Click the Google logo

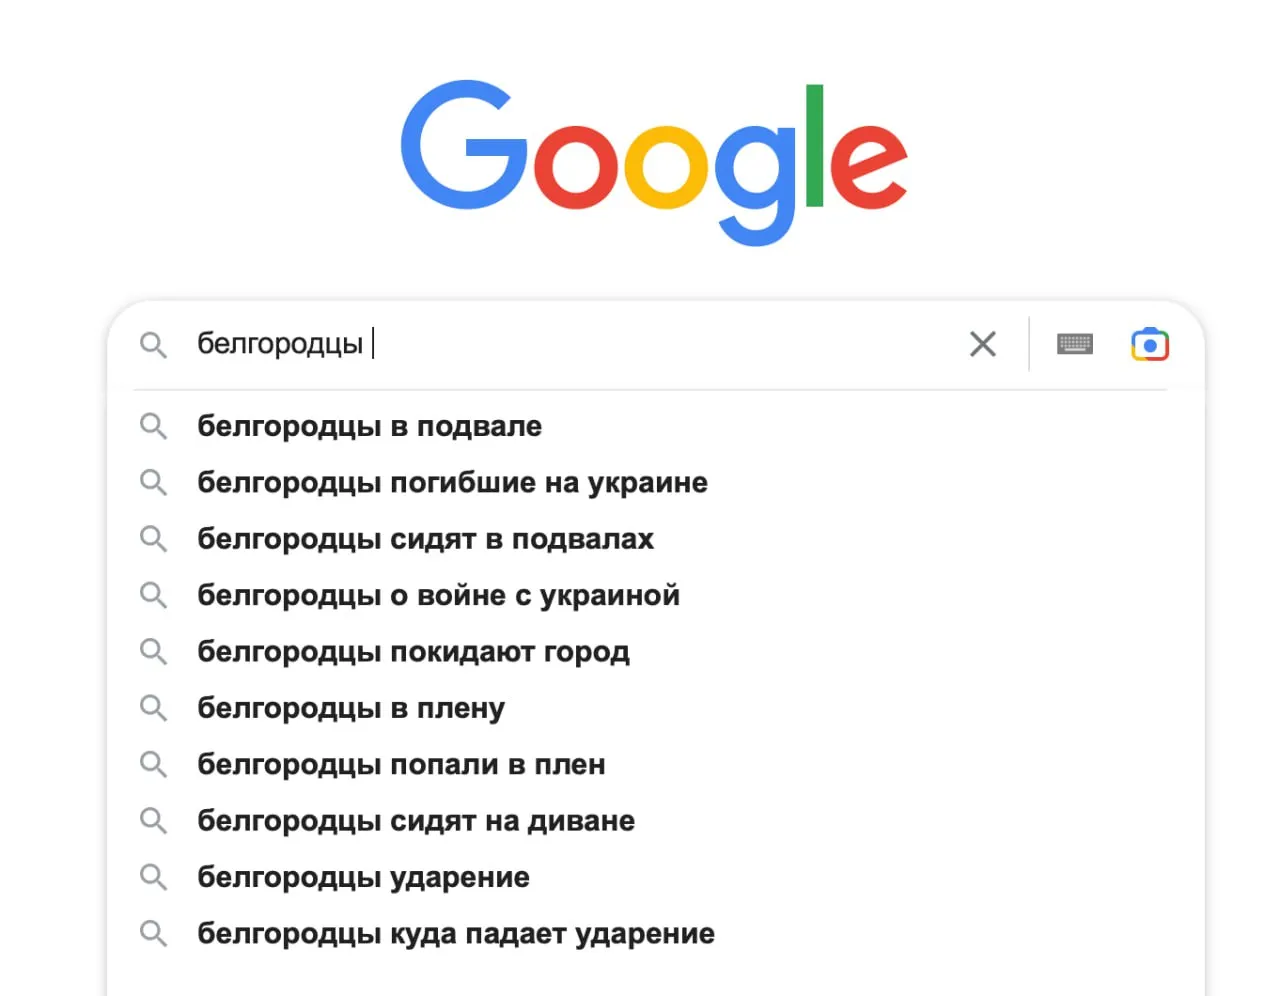tap(654, 160)
